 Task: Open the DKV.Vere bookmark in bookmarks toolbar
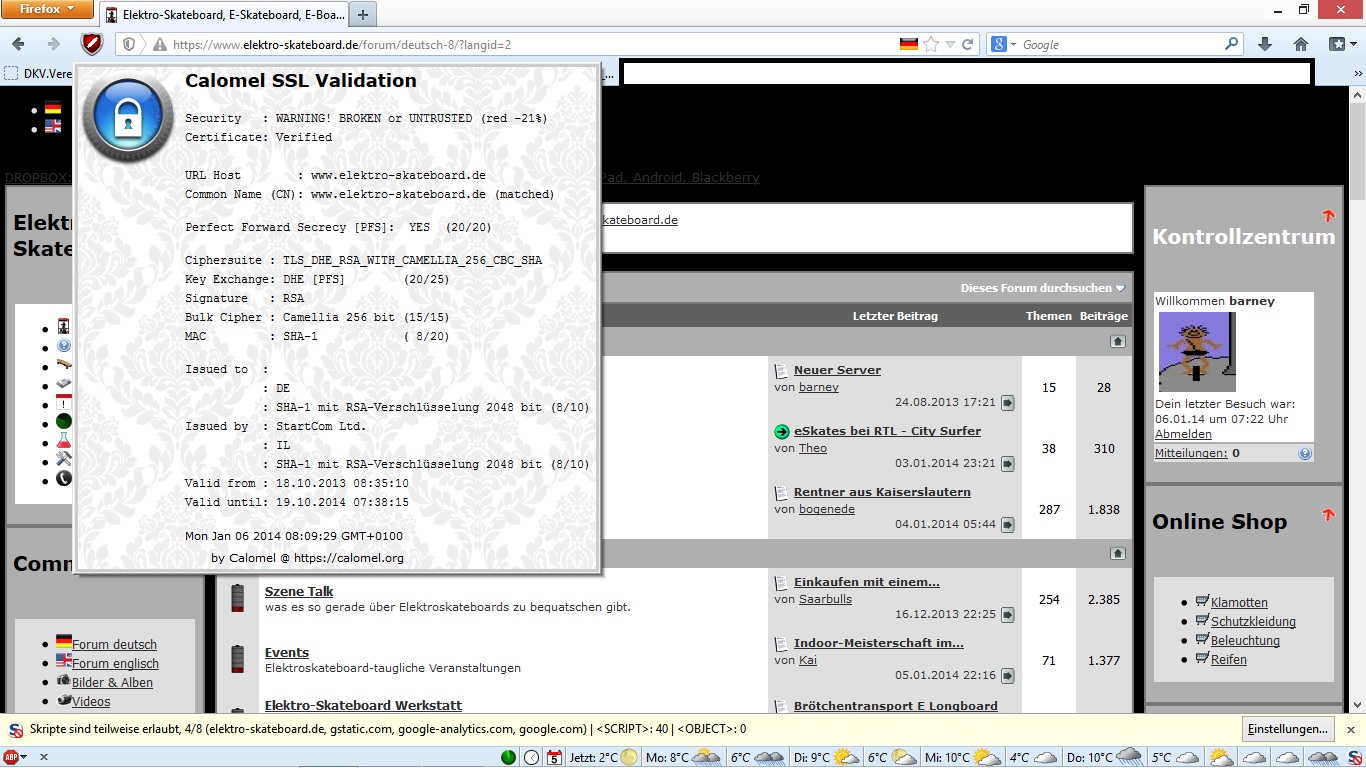38,73
